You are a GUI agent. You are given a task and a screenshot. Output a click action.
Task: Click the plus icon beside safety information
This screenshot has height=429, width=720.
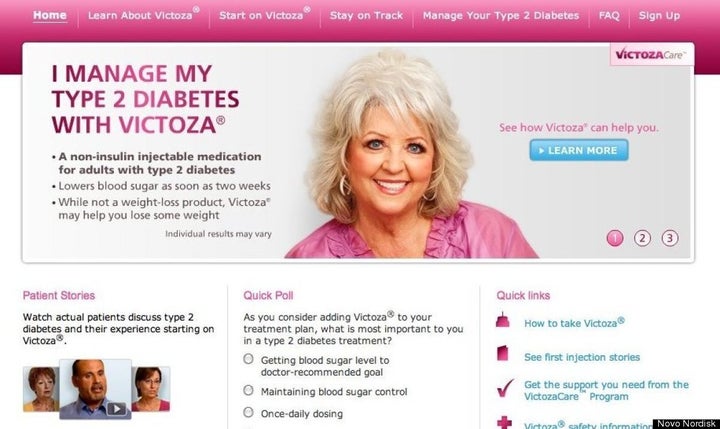(x=504, y=423)
